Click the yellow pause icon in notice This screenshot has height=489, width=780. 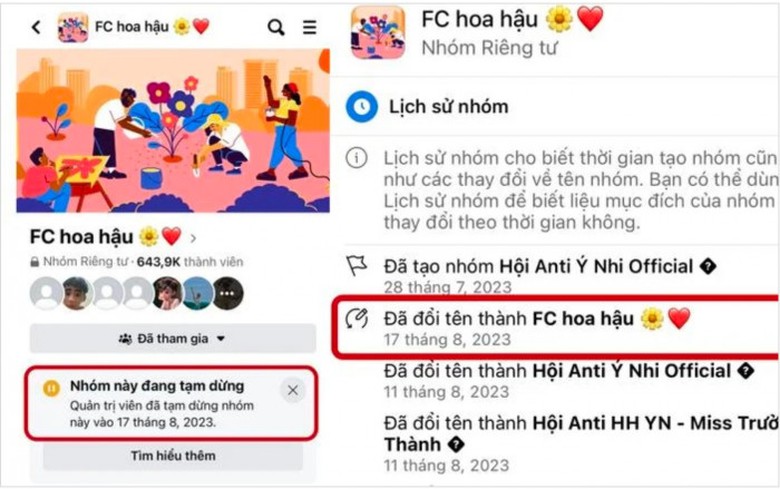[51, 388]
